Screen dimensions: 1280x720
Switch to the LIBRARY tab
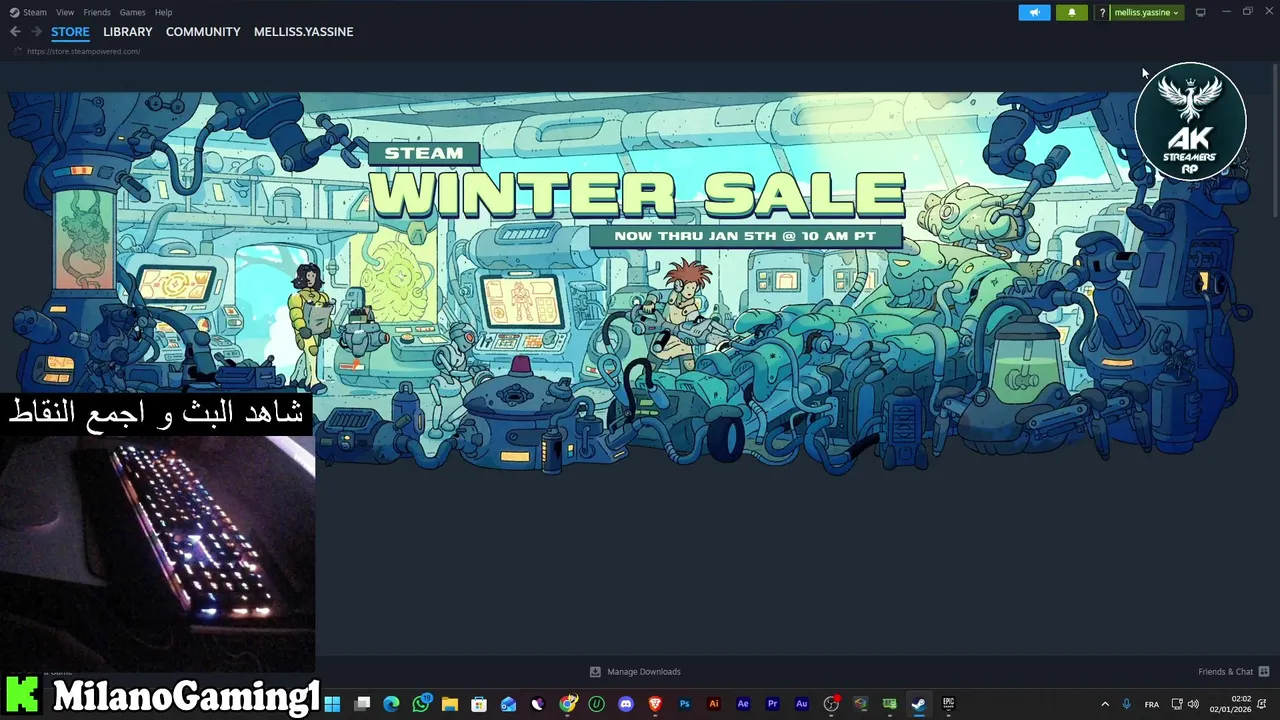[x=128, y=32]
